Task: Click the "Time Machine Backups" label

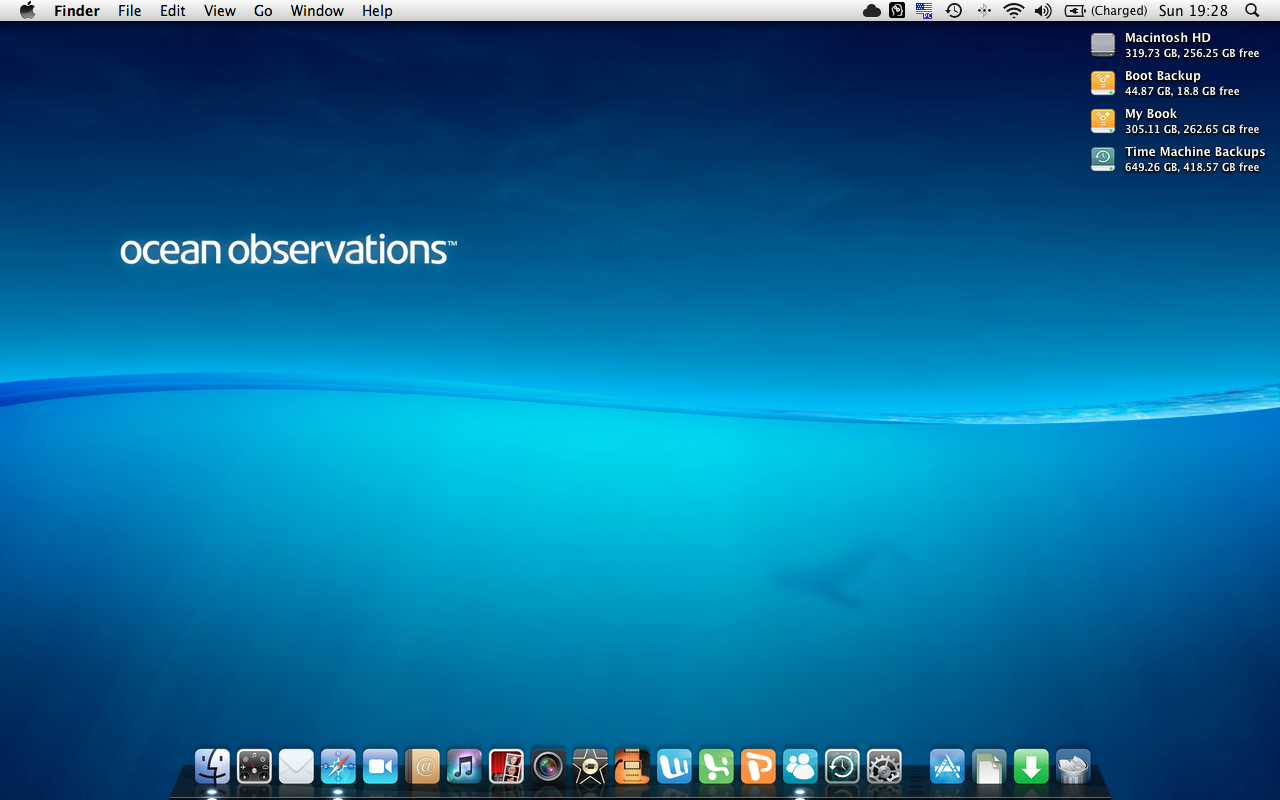Action: (1195, 152)
